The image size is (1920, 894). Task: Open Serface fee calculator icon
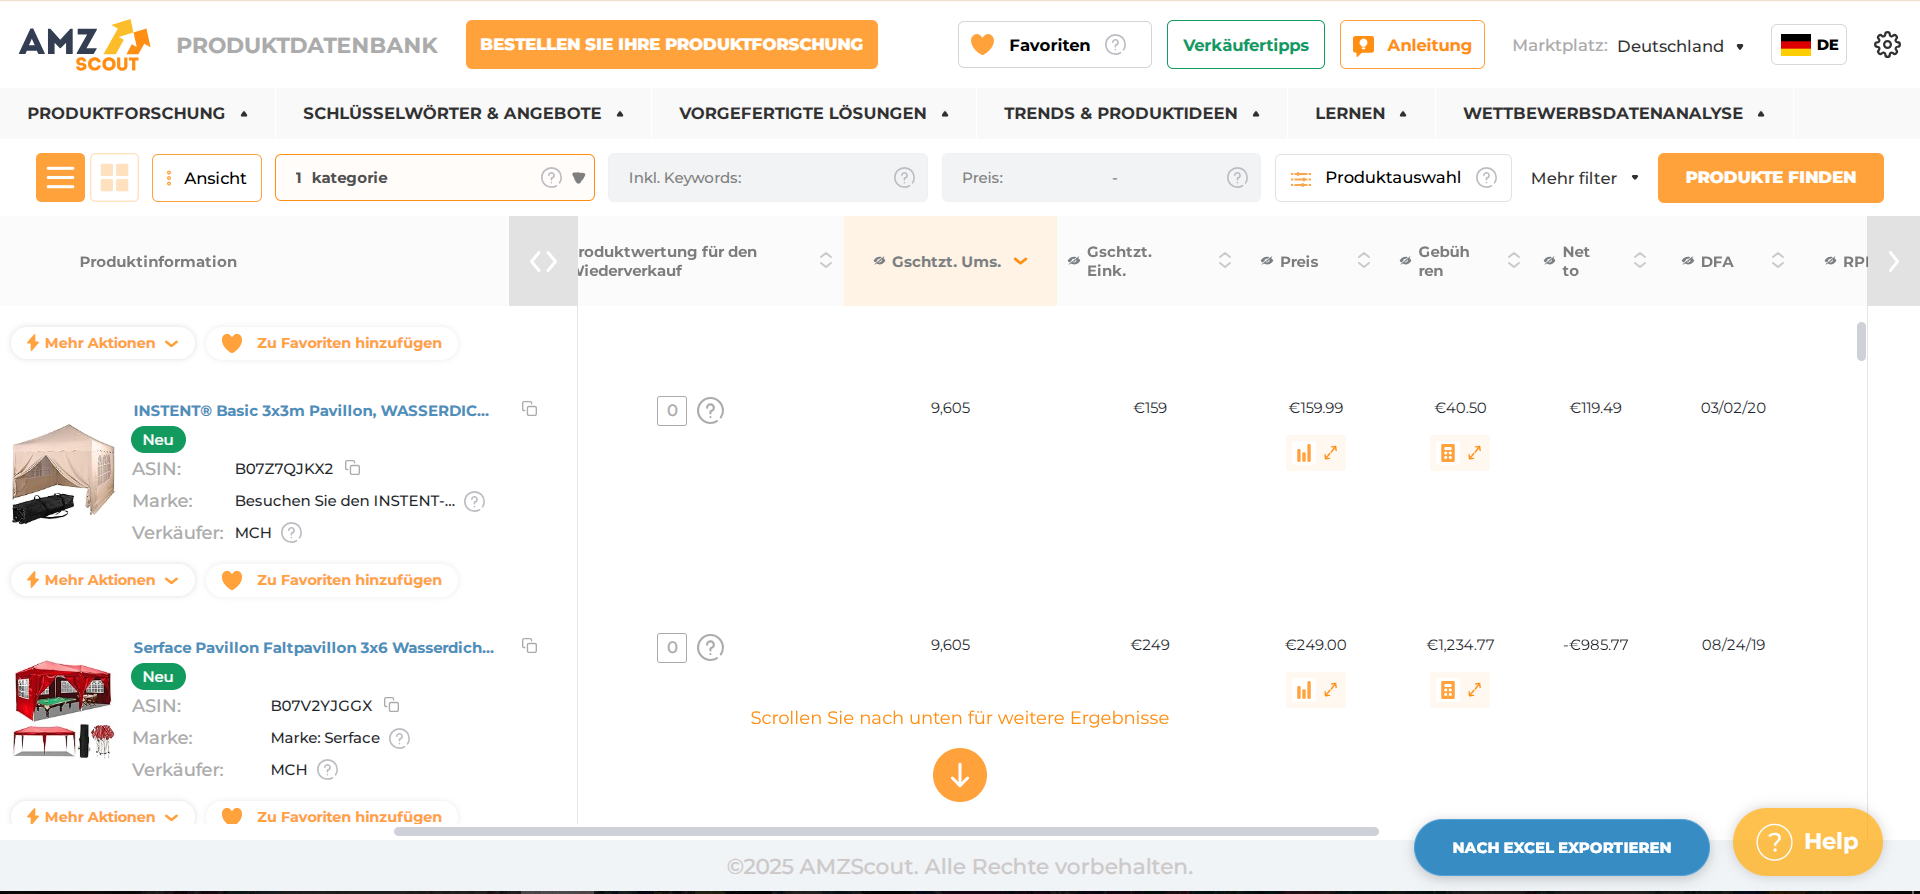pos(1448,691)
